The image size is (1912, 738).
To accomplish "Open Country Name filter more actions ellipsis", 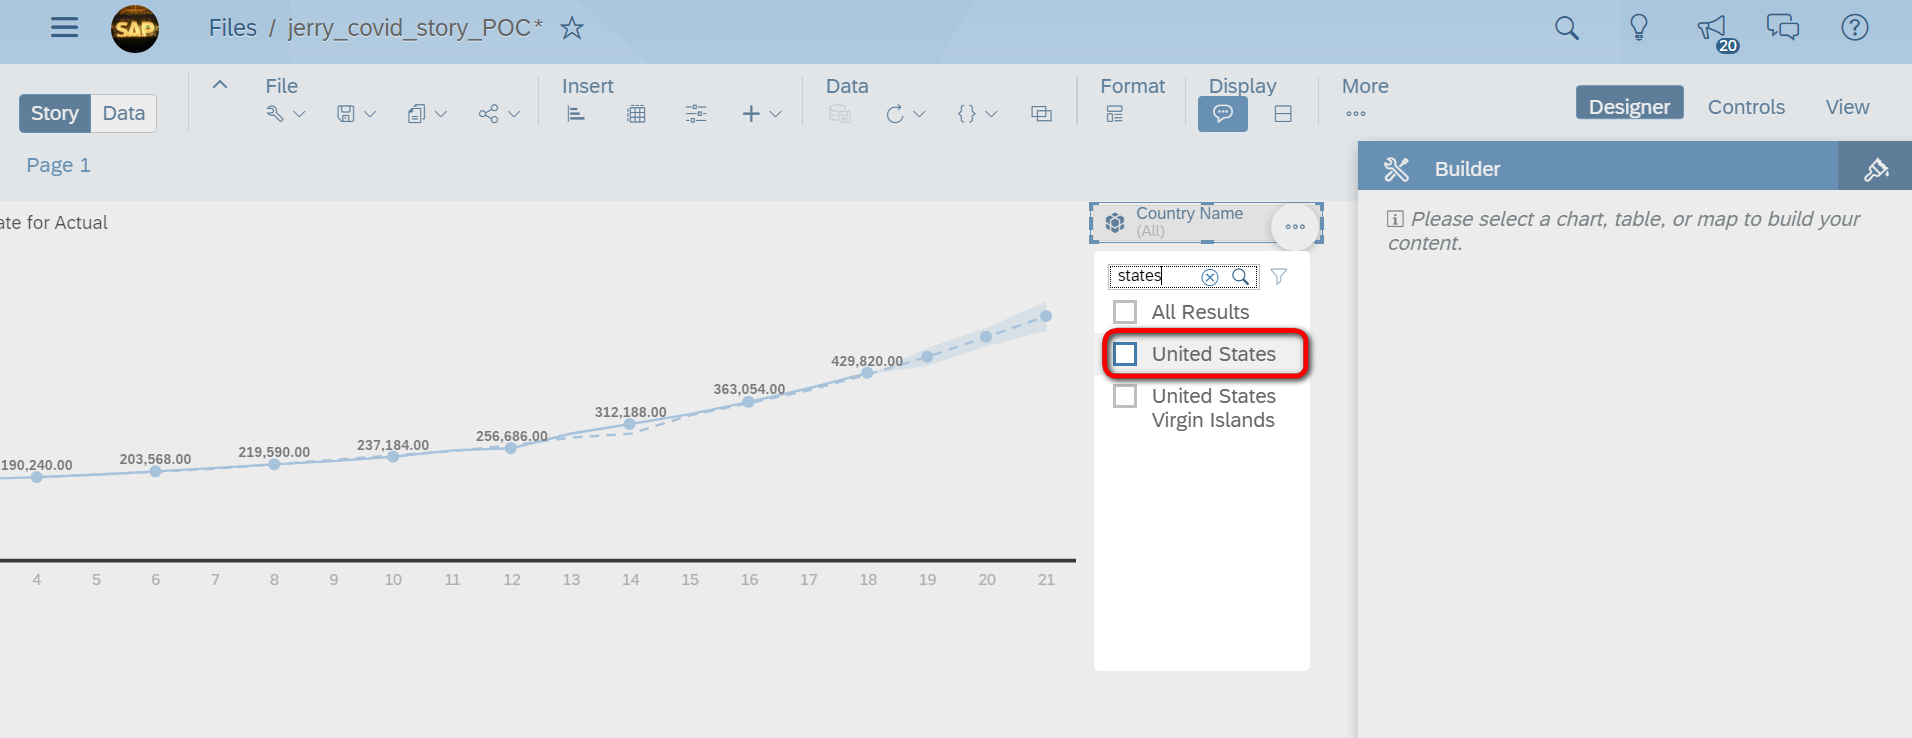I will [1295, 226].
